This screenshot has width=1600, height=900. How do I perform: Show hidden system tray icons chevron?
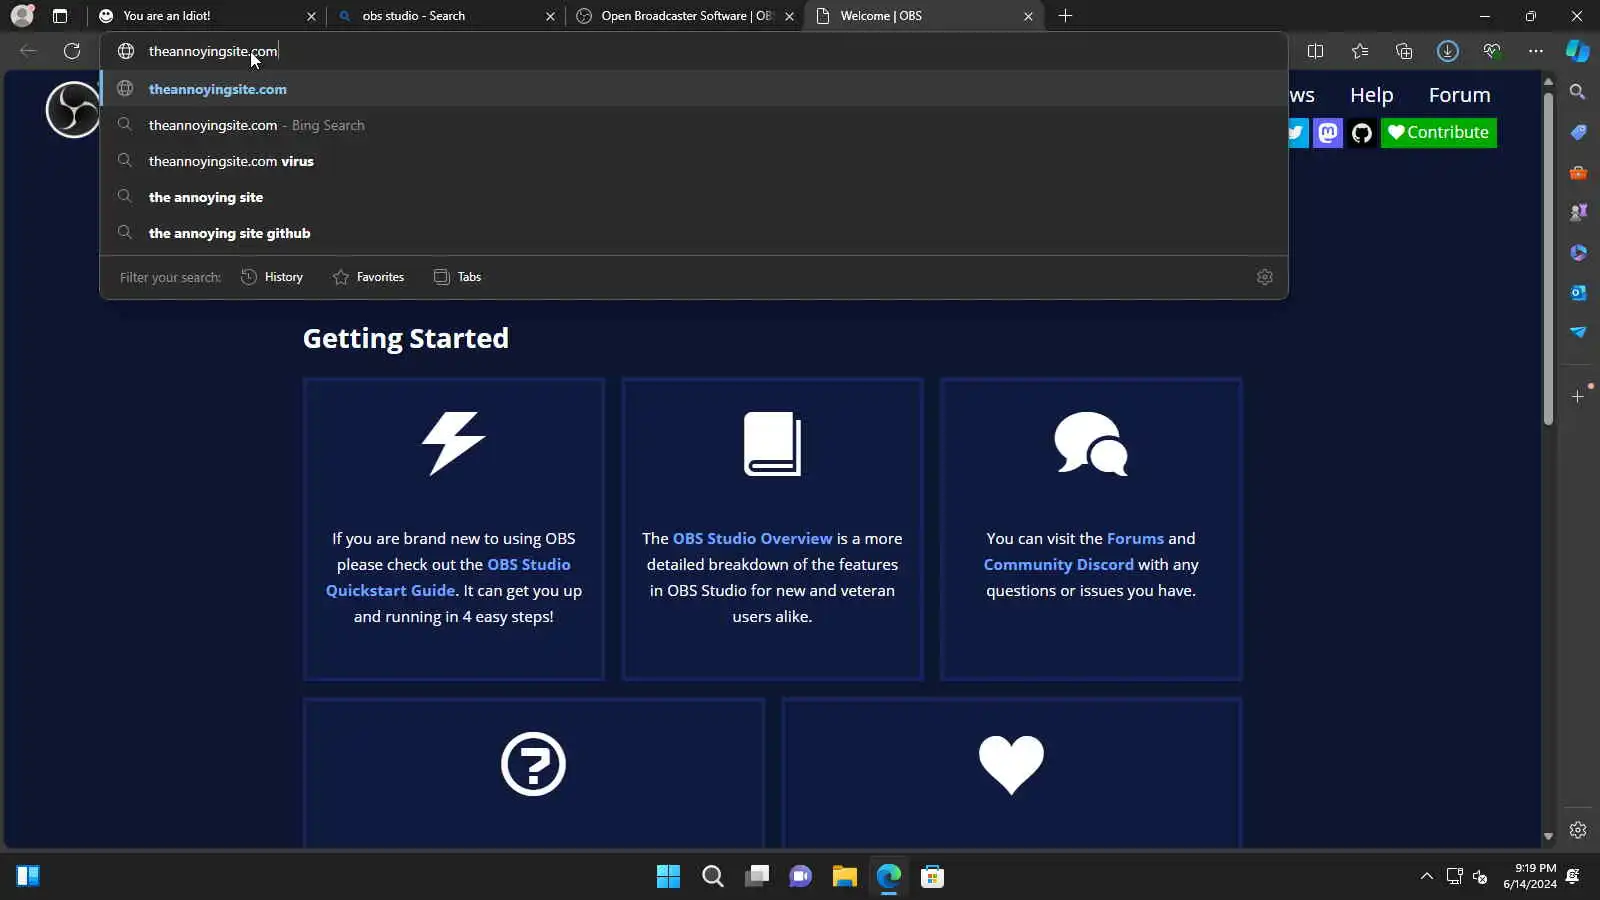[1427, 877]
